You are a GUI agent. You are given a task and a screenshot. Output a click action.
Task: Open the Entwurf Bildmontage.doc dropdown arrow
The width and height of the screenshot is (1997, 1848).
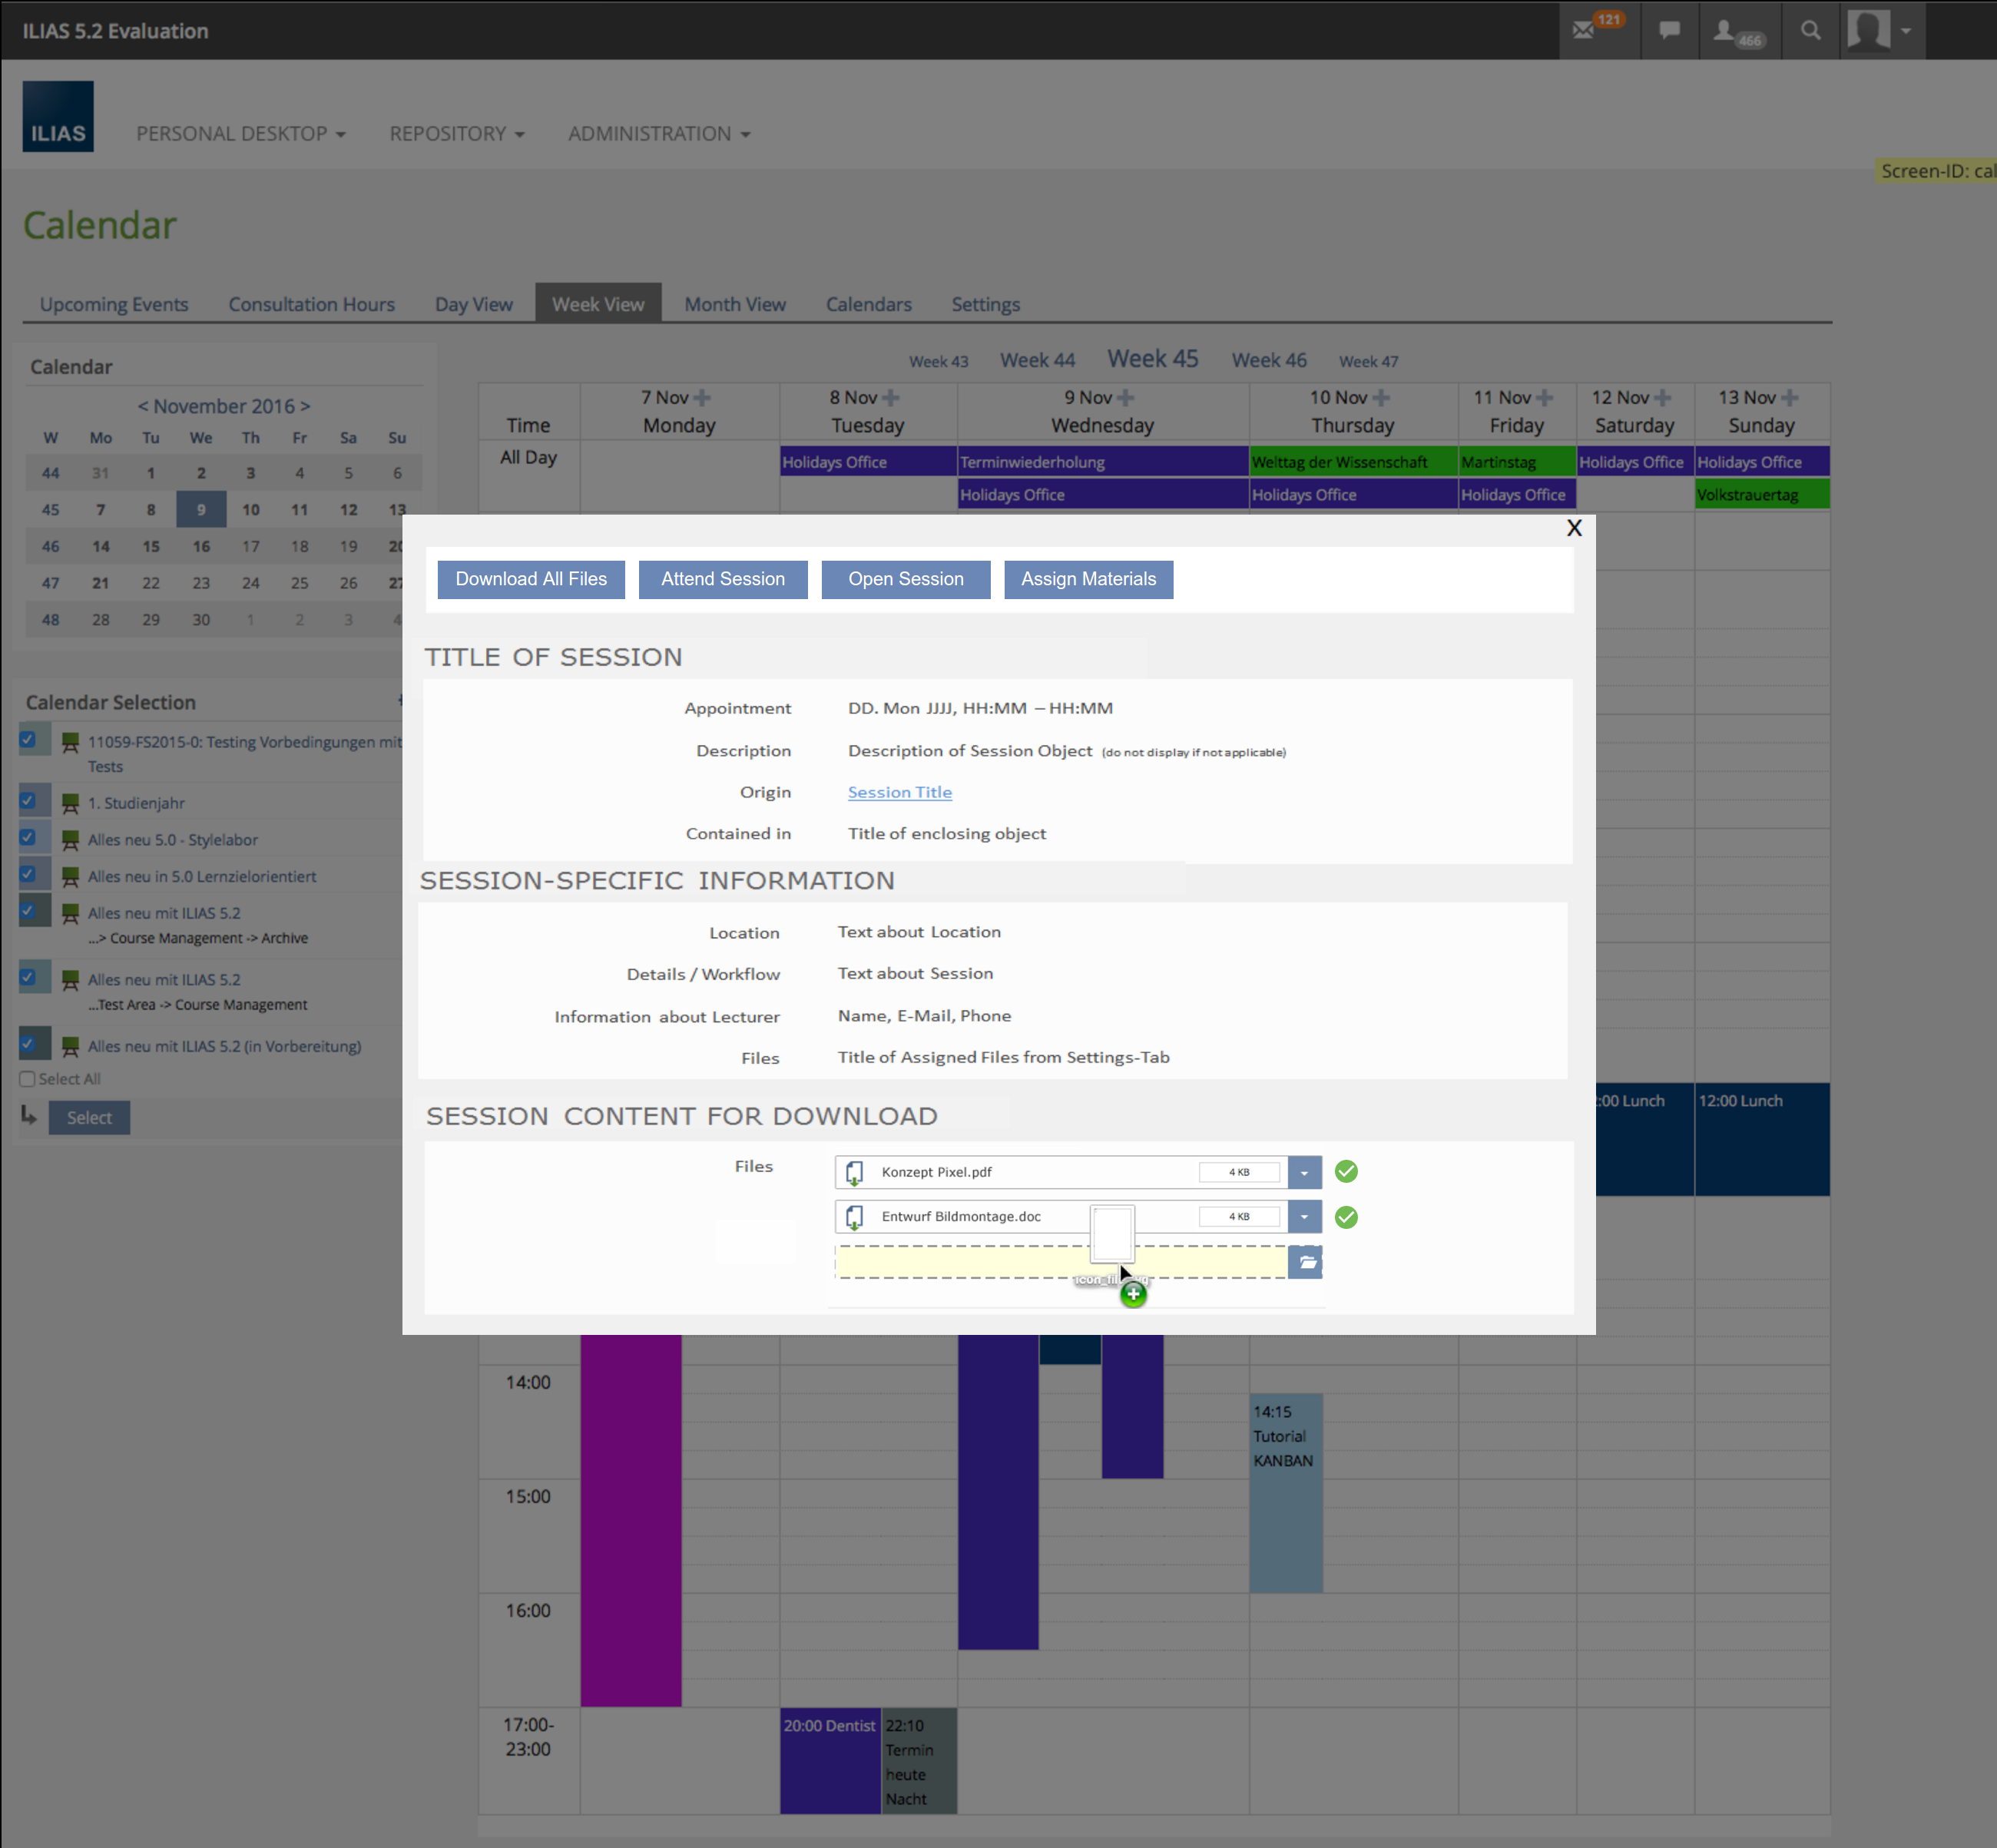coord(1304,1217)
